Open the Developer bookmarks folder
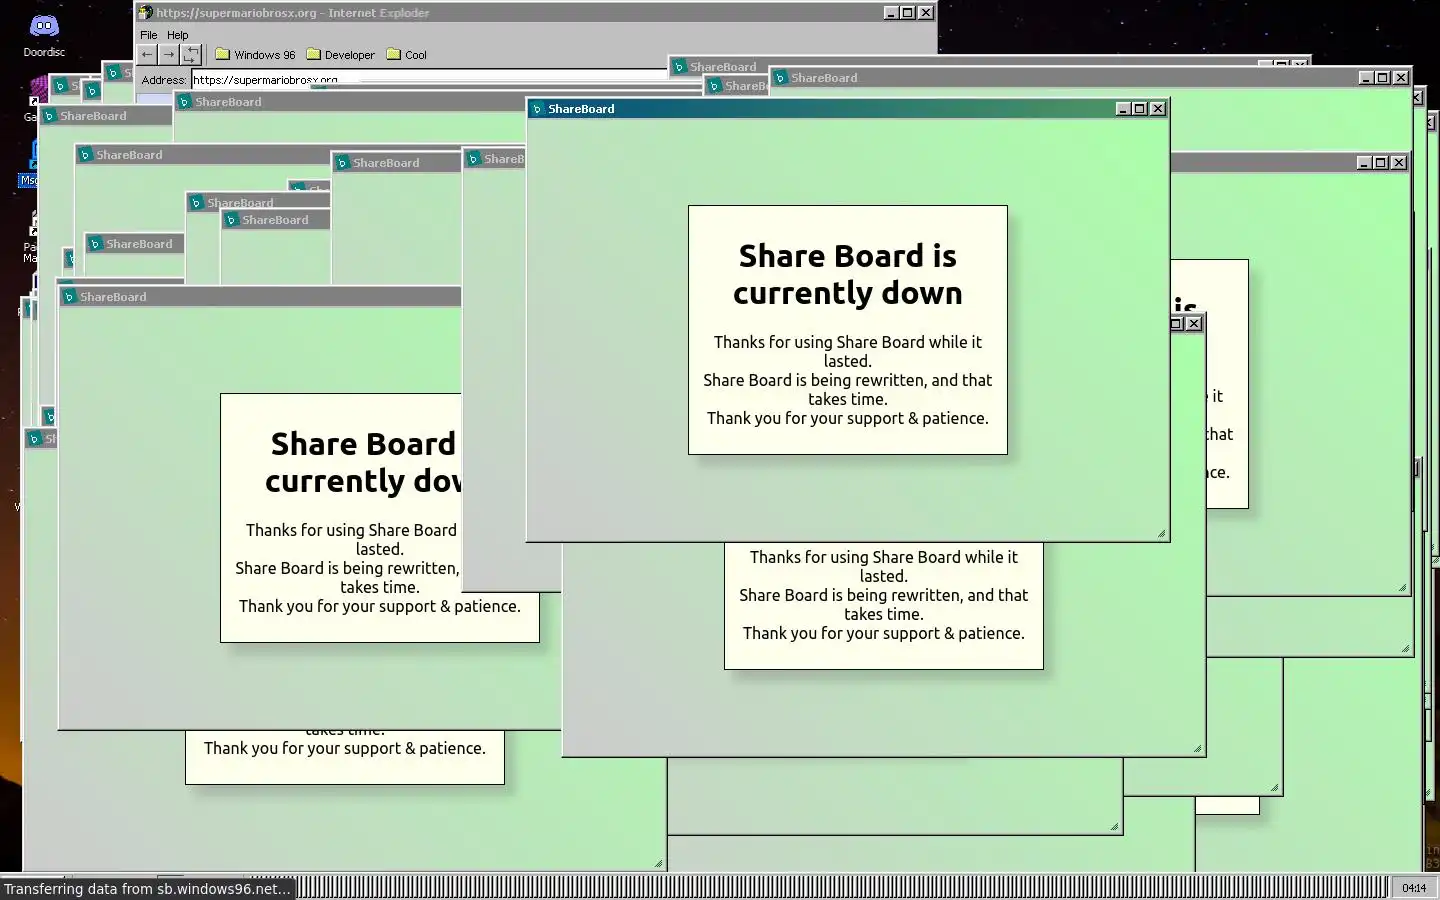The width and height of the screenshot is (1440, 900). point(341,55)
